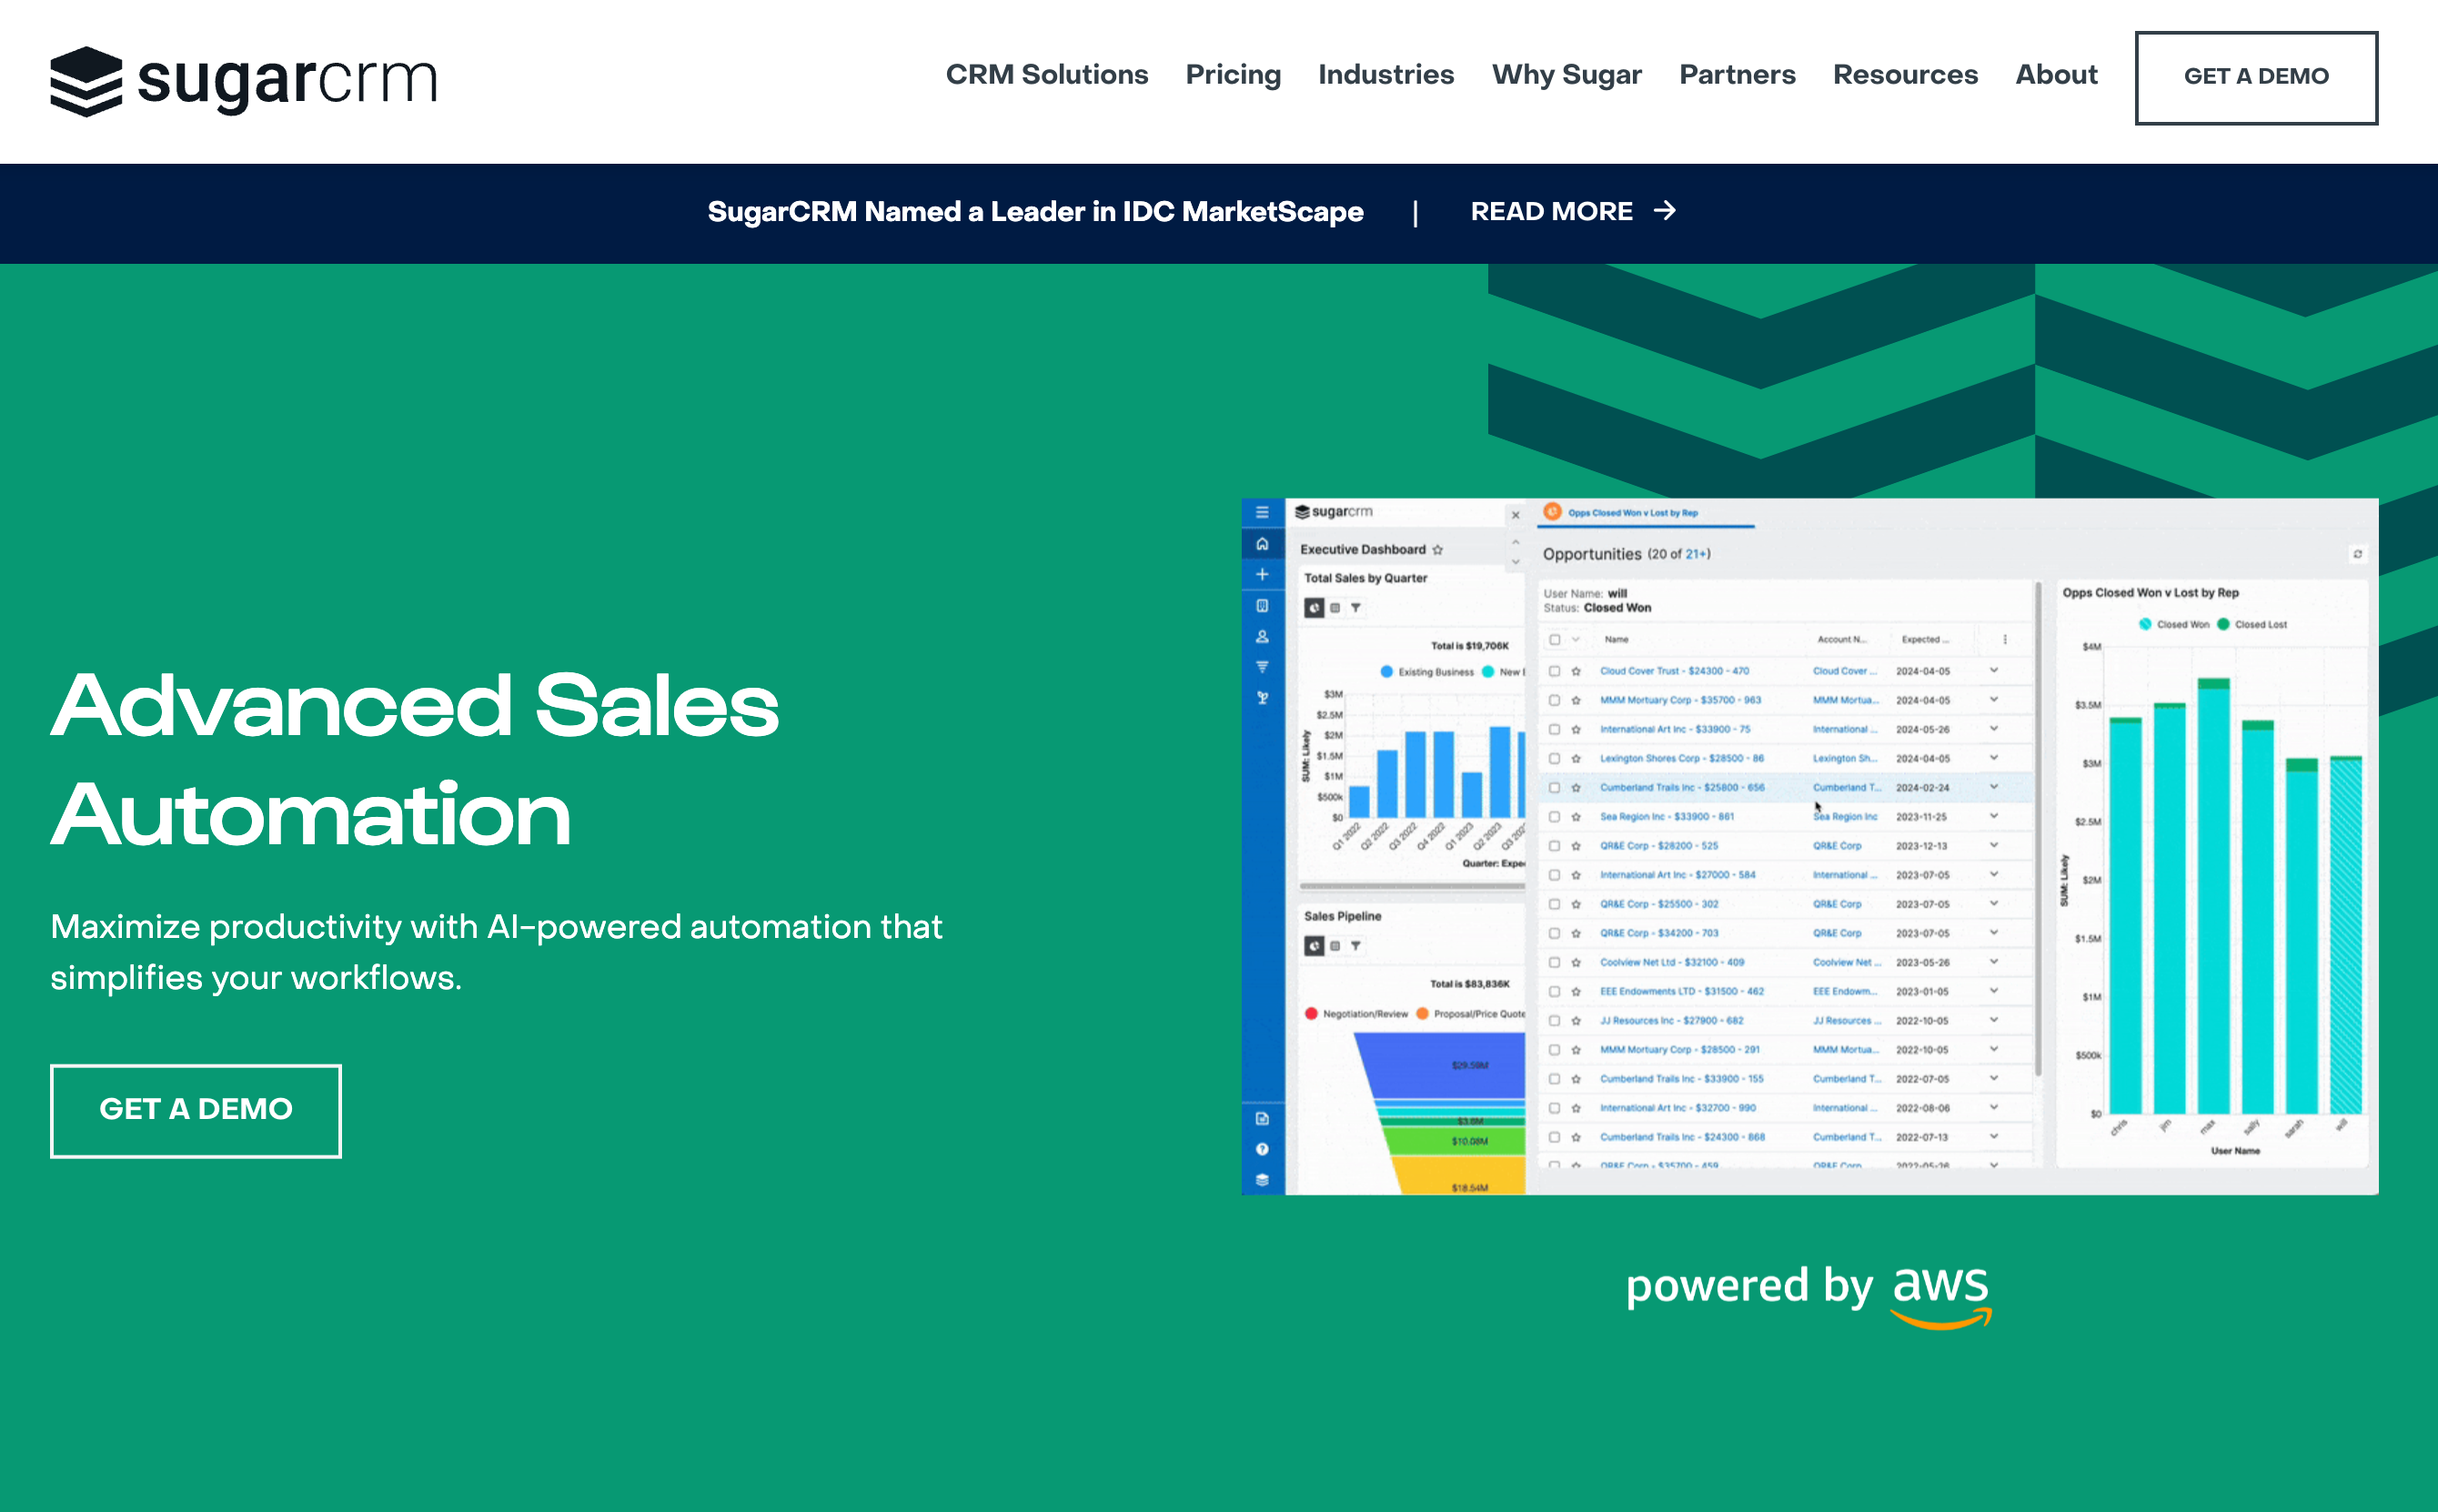This screenshot has width=2438, height=1512.
Task: Open the Why Sugar menu
Action: click(1566, 75)
